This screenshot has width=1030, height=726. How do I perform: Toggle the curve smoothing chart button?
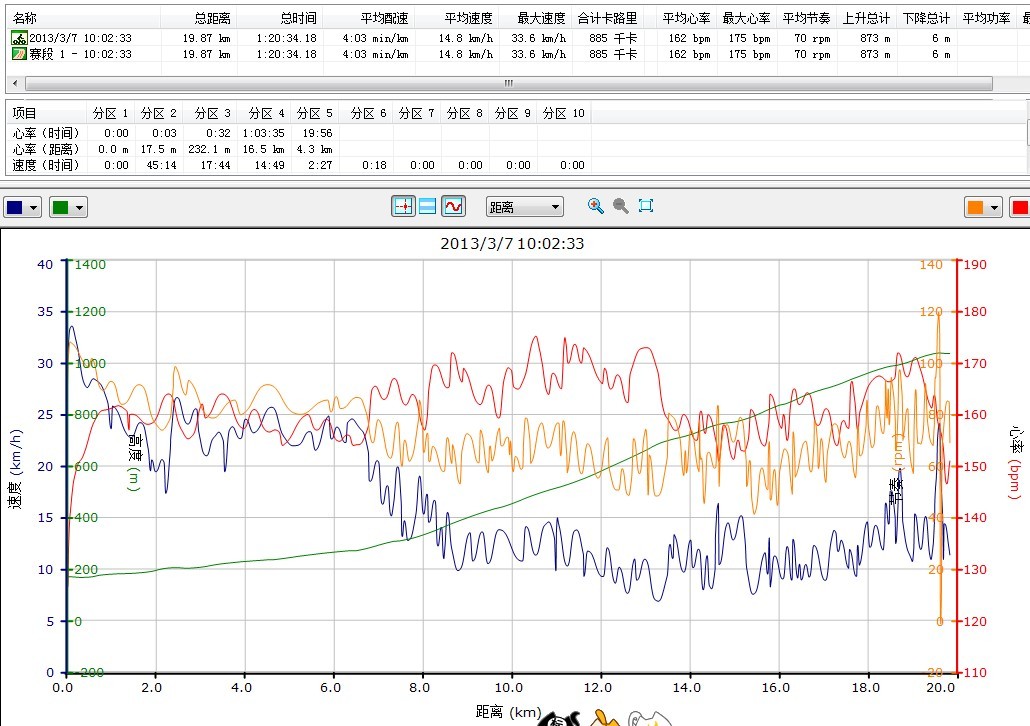(x=454, y=206)
